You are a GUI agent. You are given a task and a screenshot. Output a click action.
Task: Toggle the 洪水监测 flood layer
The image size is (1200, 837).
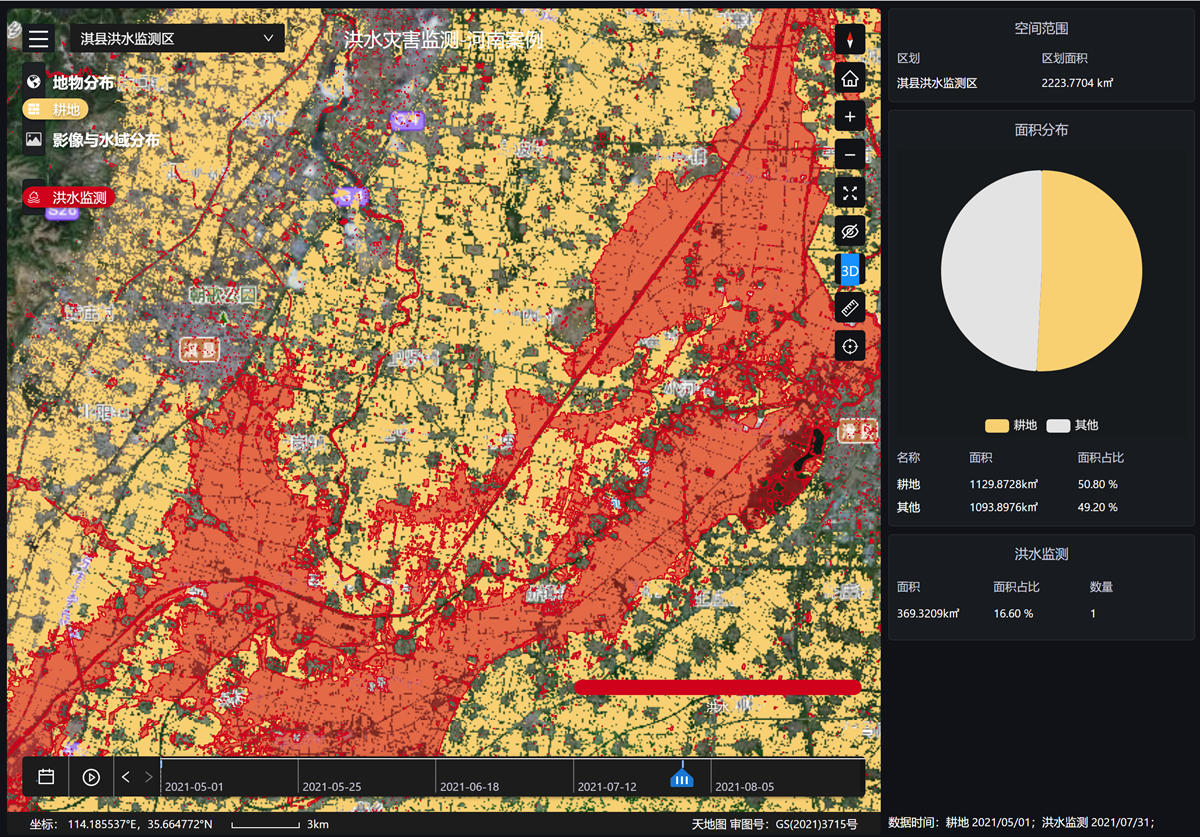click(x=68, y=197)
